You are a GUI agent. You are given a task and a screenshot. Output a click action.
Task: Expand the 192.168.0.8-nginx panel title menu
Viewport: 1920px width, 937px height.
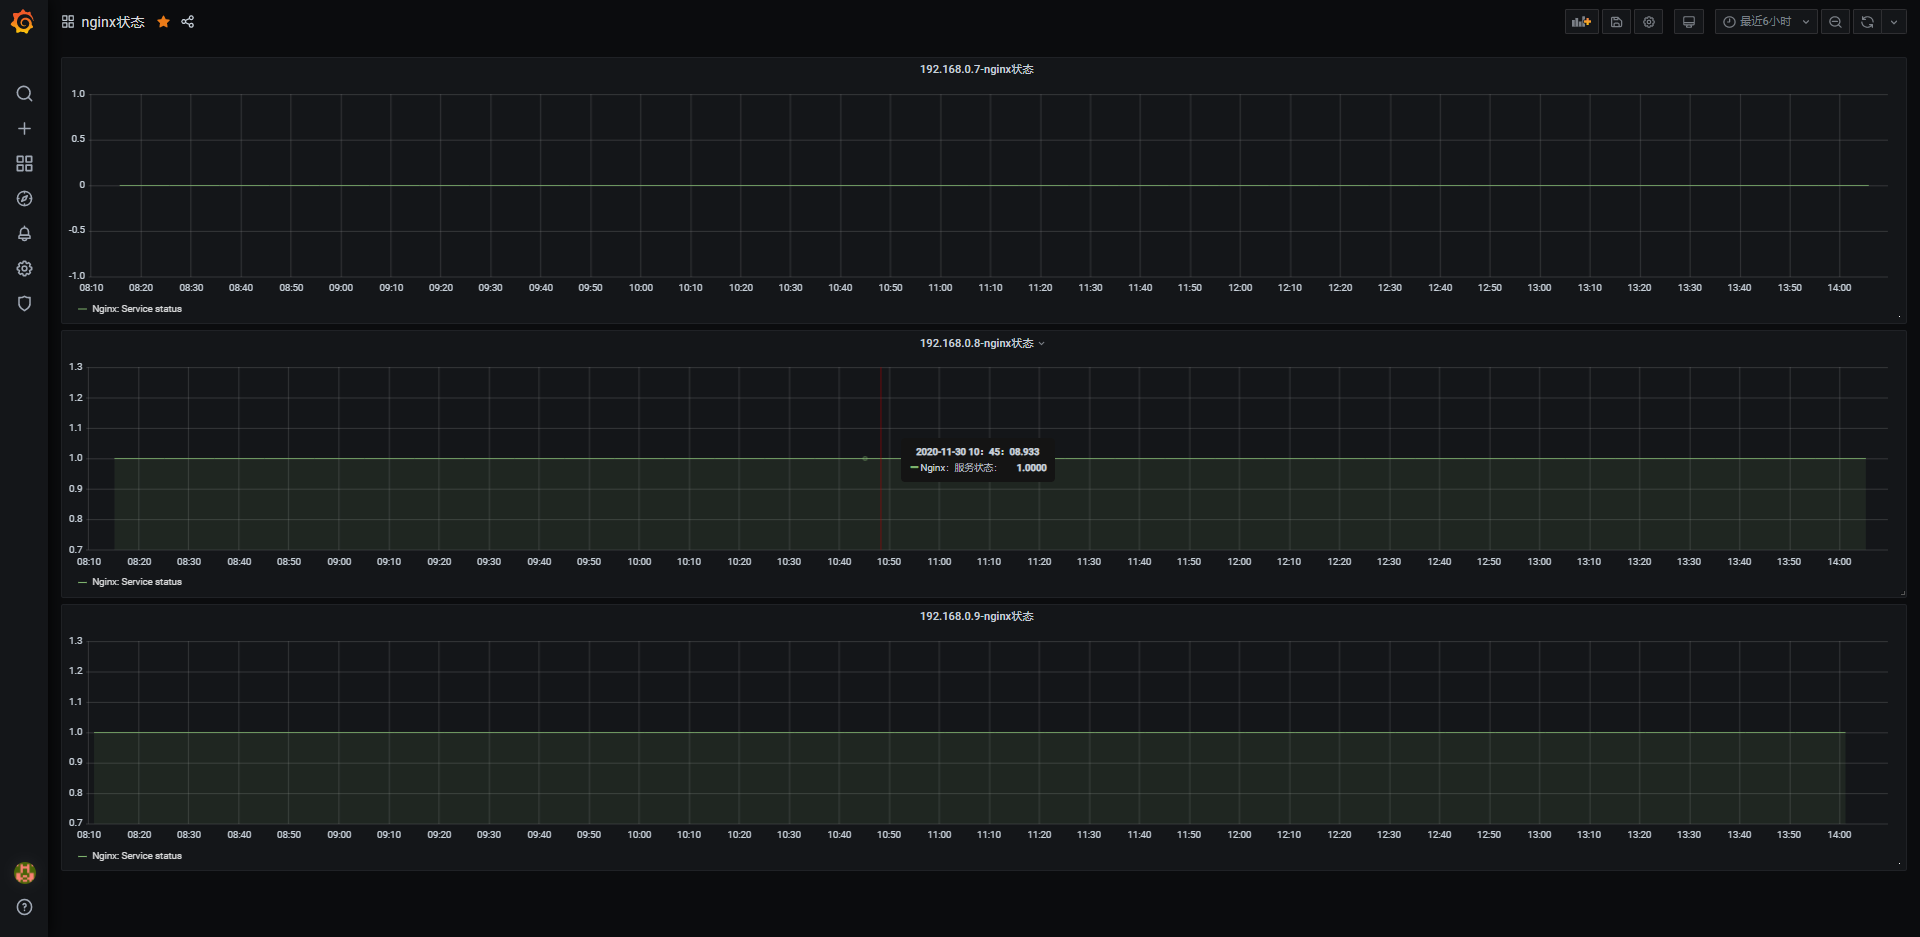pyautogui.click(x=982, y=343)
